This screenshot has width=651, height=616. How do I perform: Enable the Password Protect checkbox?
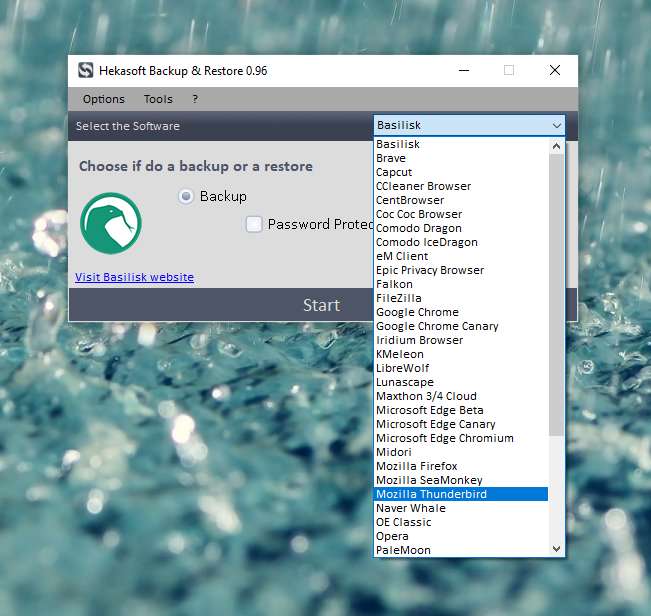pos(254,224)
